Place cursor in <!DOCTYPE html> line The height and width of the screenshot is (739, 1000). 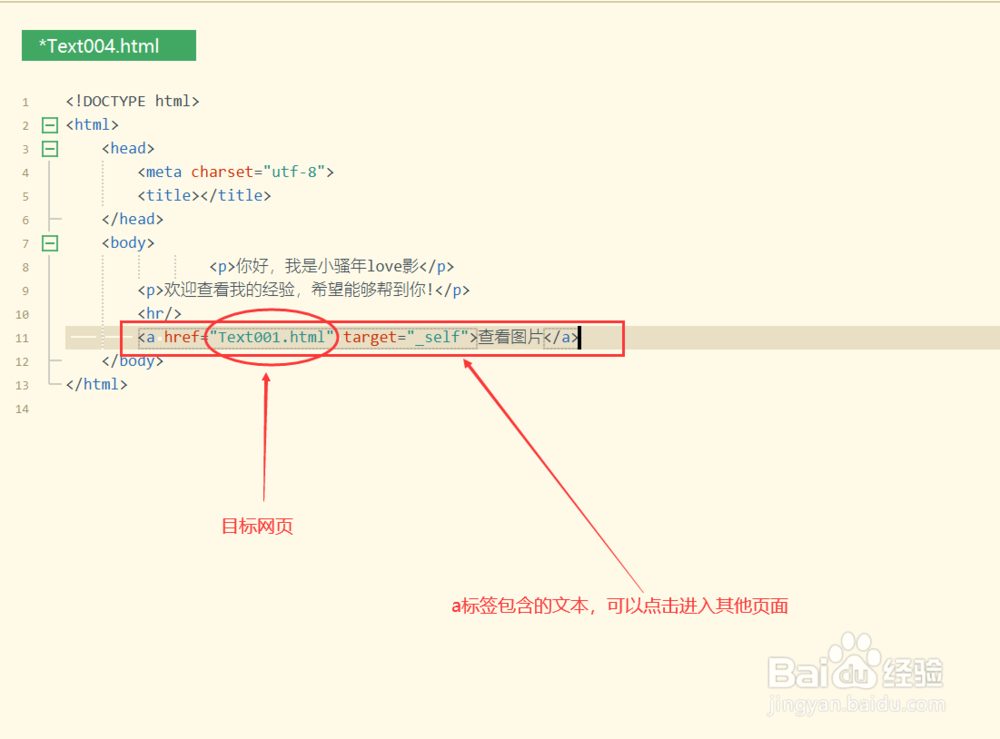(133, 101)
